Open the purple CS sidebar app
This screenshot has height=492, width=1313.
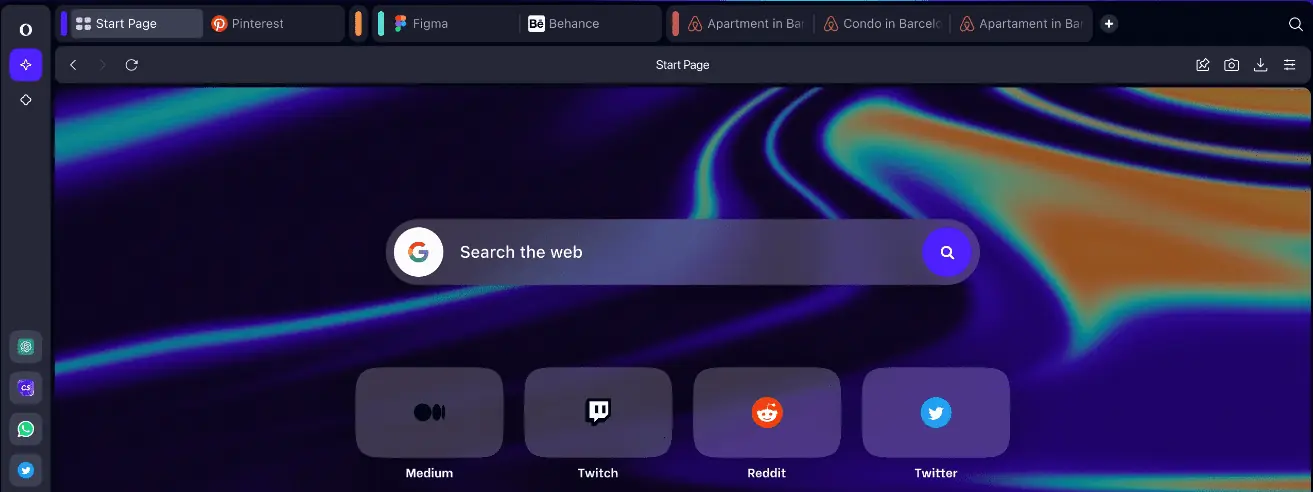pos(26,388)
